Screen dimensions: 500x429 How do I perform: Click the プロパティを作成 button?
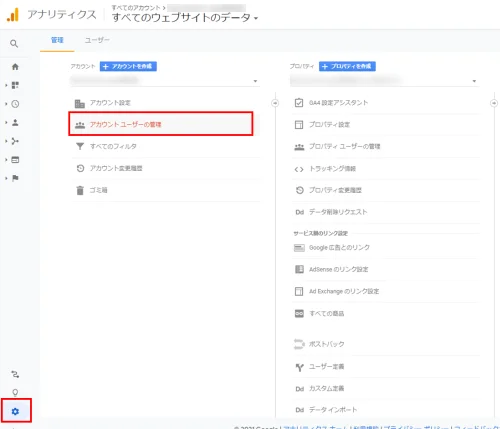point(347,66)
